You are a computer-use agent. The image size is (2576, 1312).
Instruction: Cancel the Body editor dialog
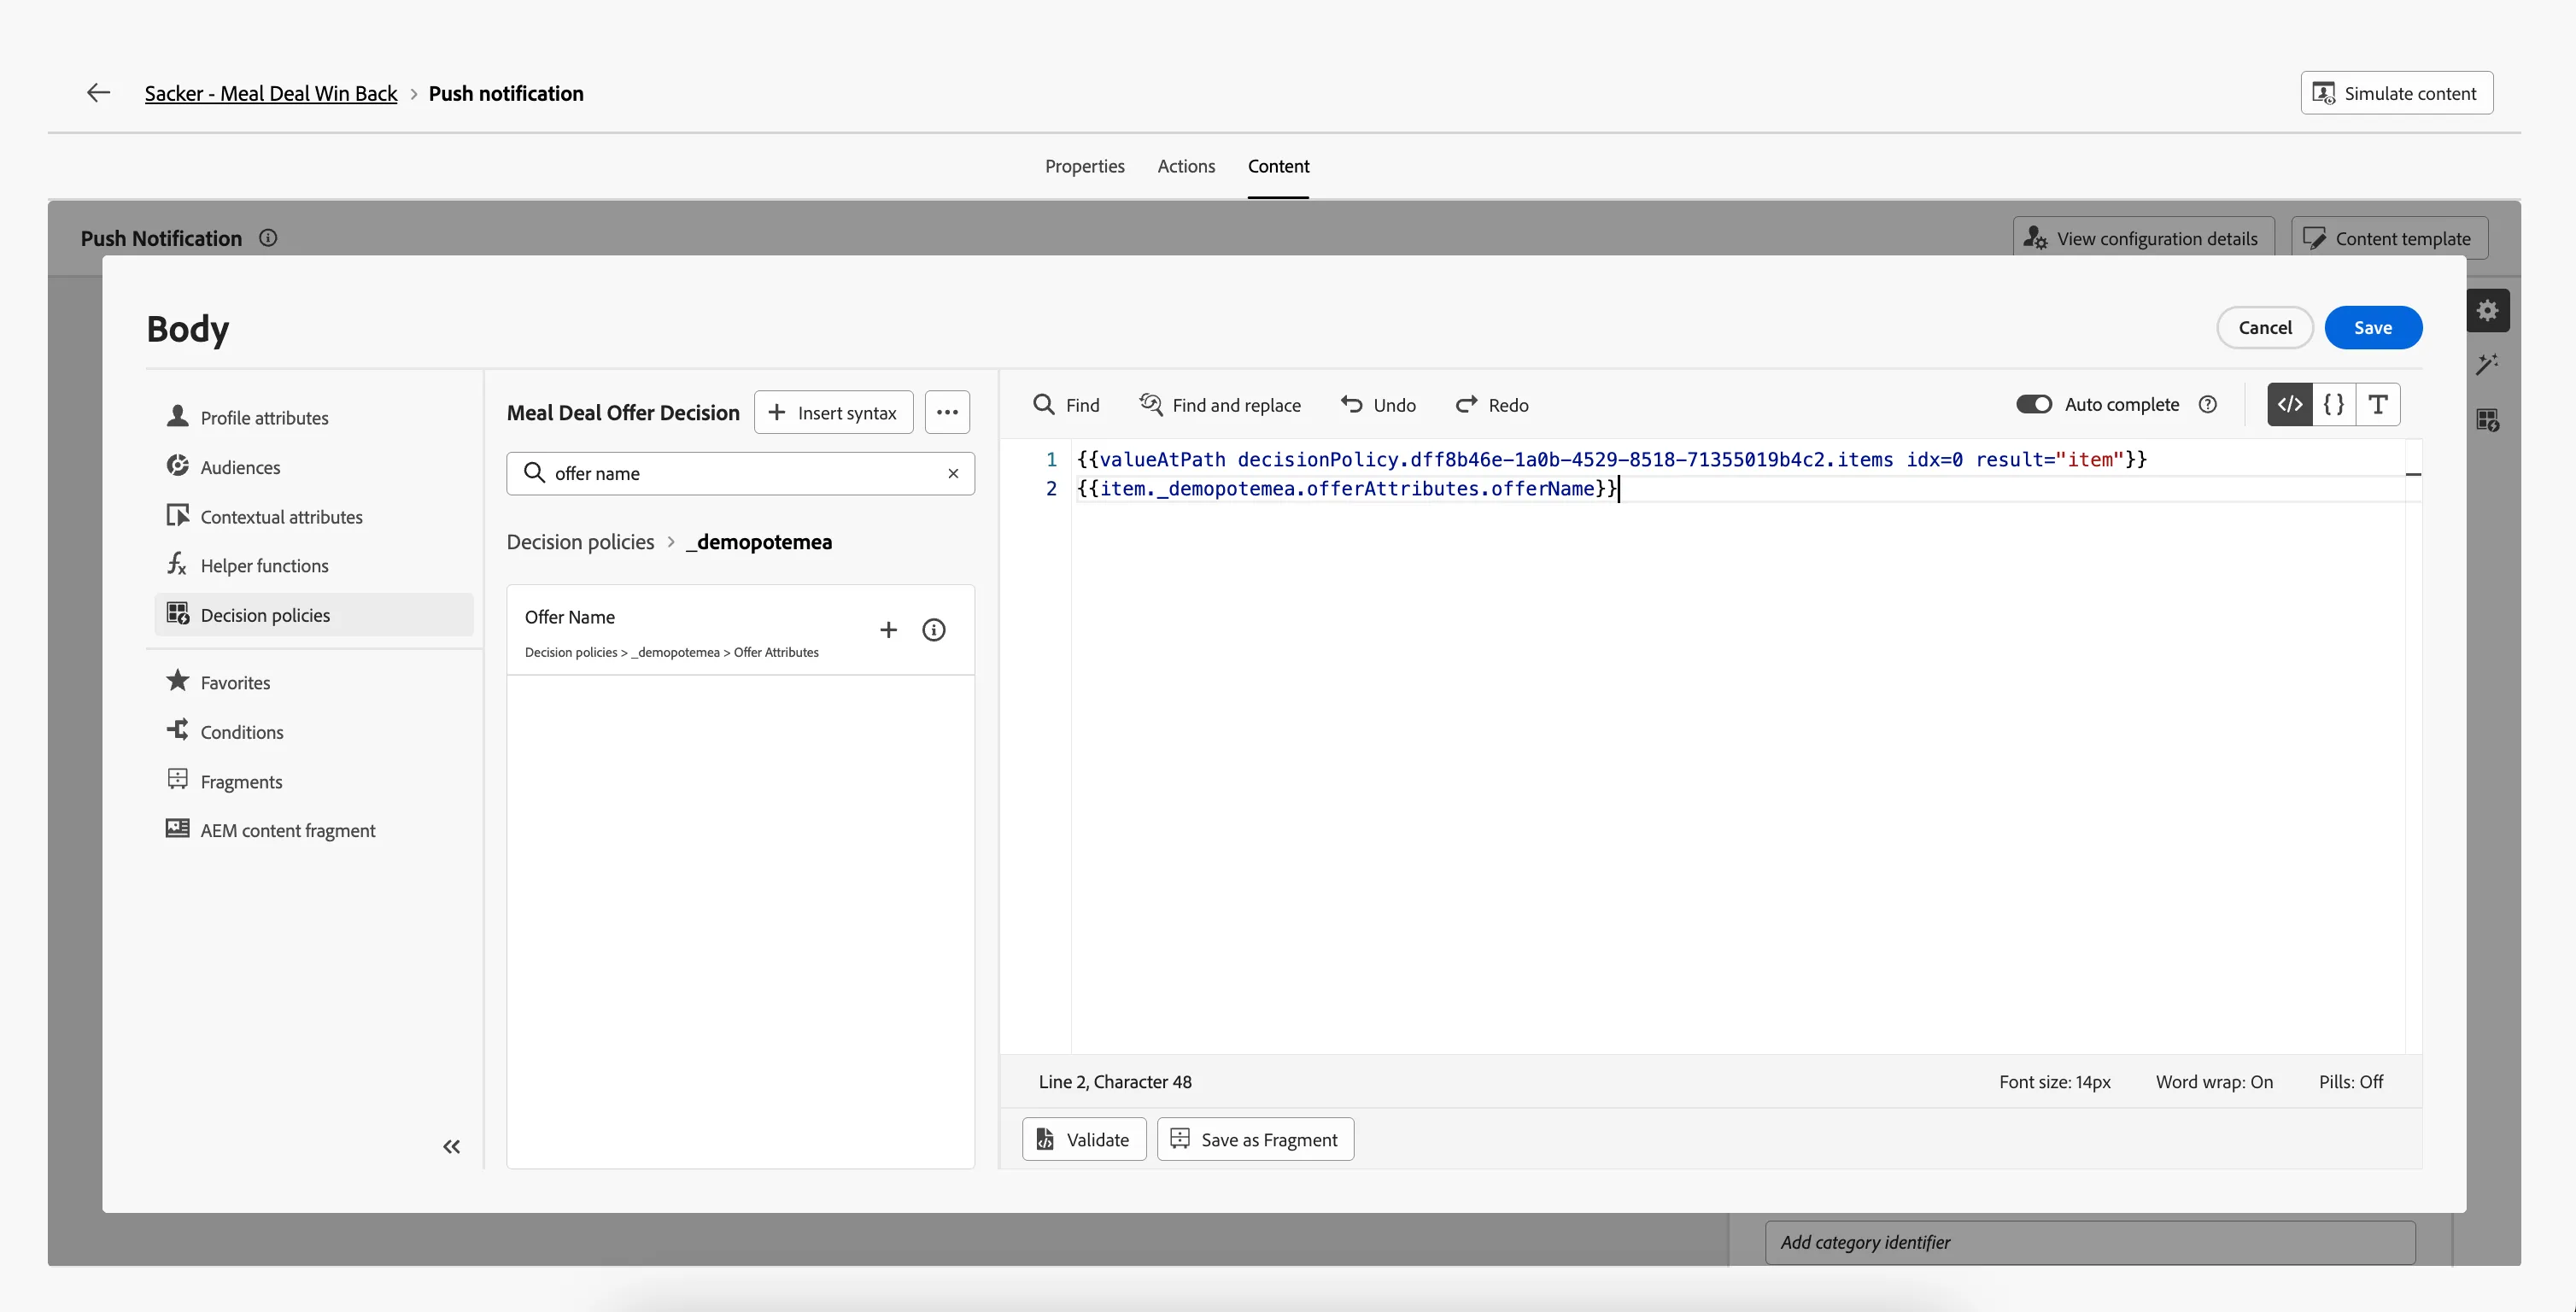coord(2264,328)
